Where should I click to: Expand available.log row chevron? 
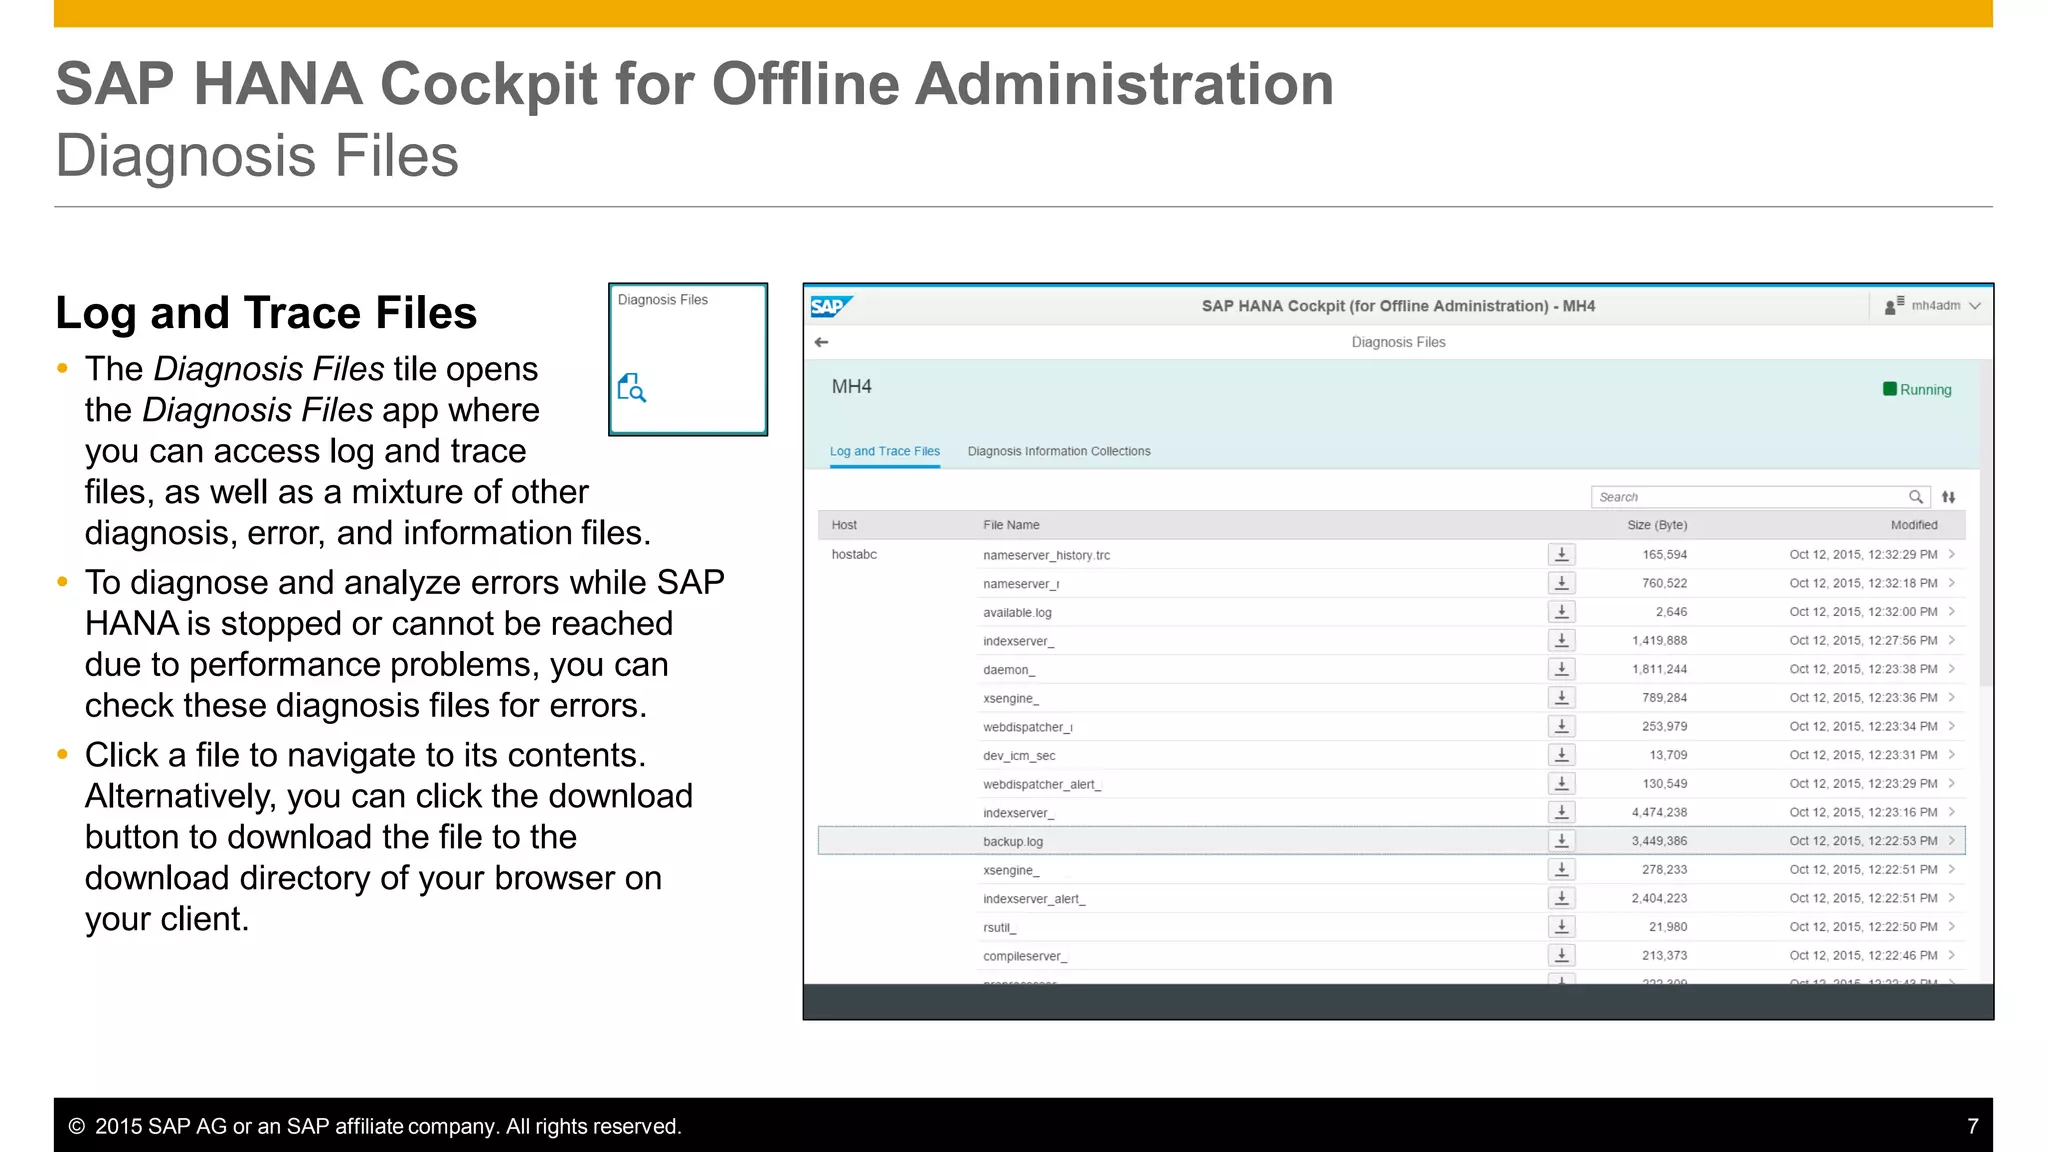point(1952,611)
